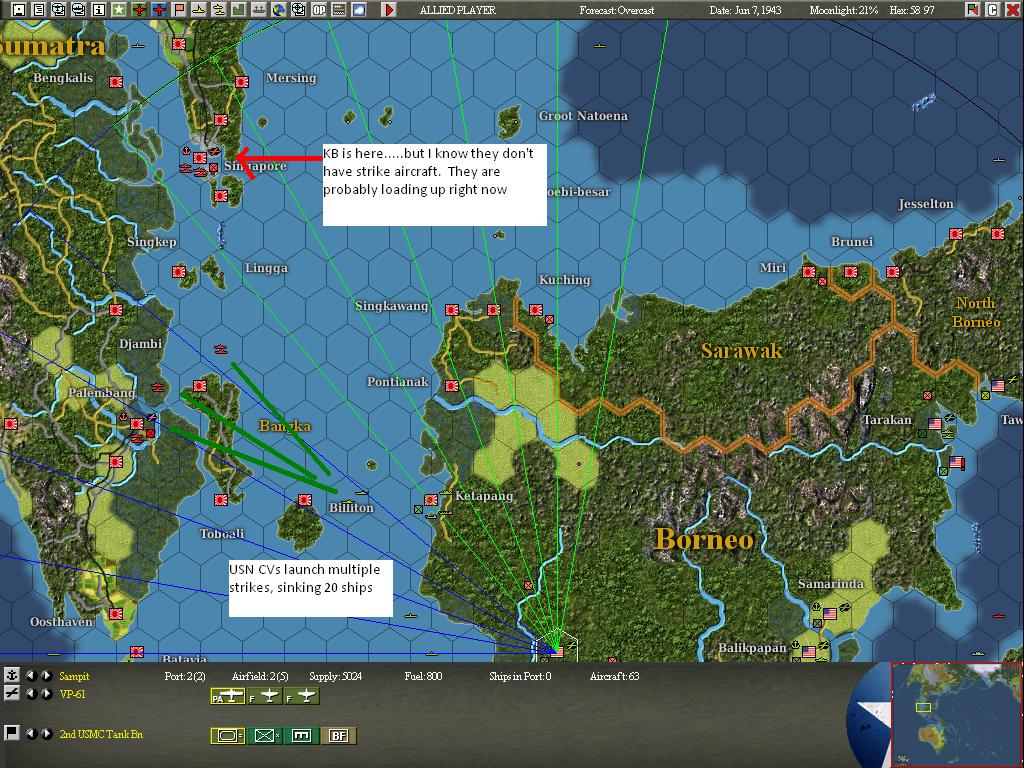Select the infantry crossed-box unit icon

(x=265, y=735)
